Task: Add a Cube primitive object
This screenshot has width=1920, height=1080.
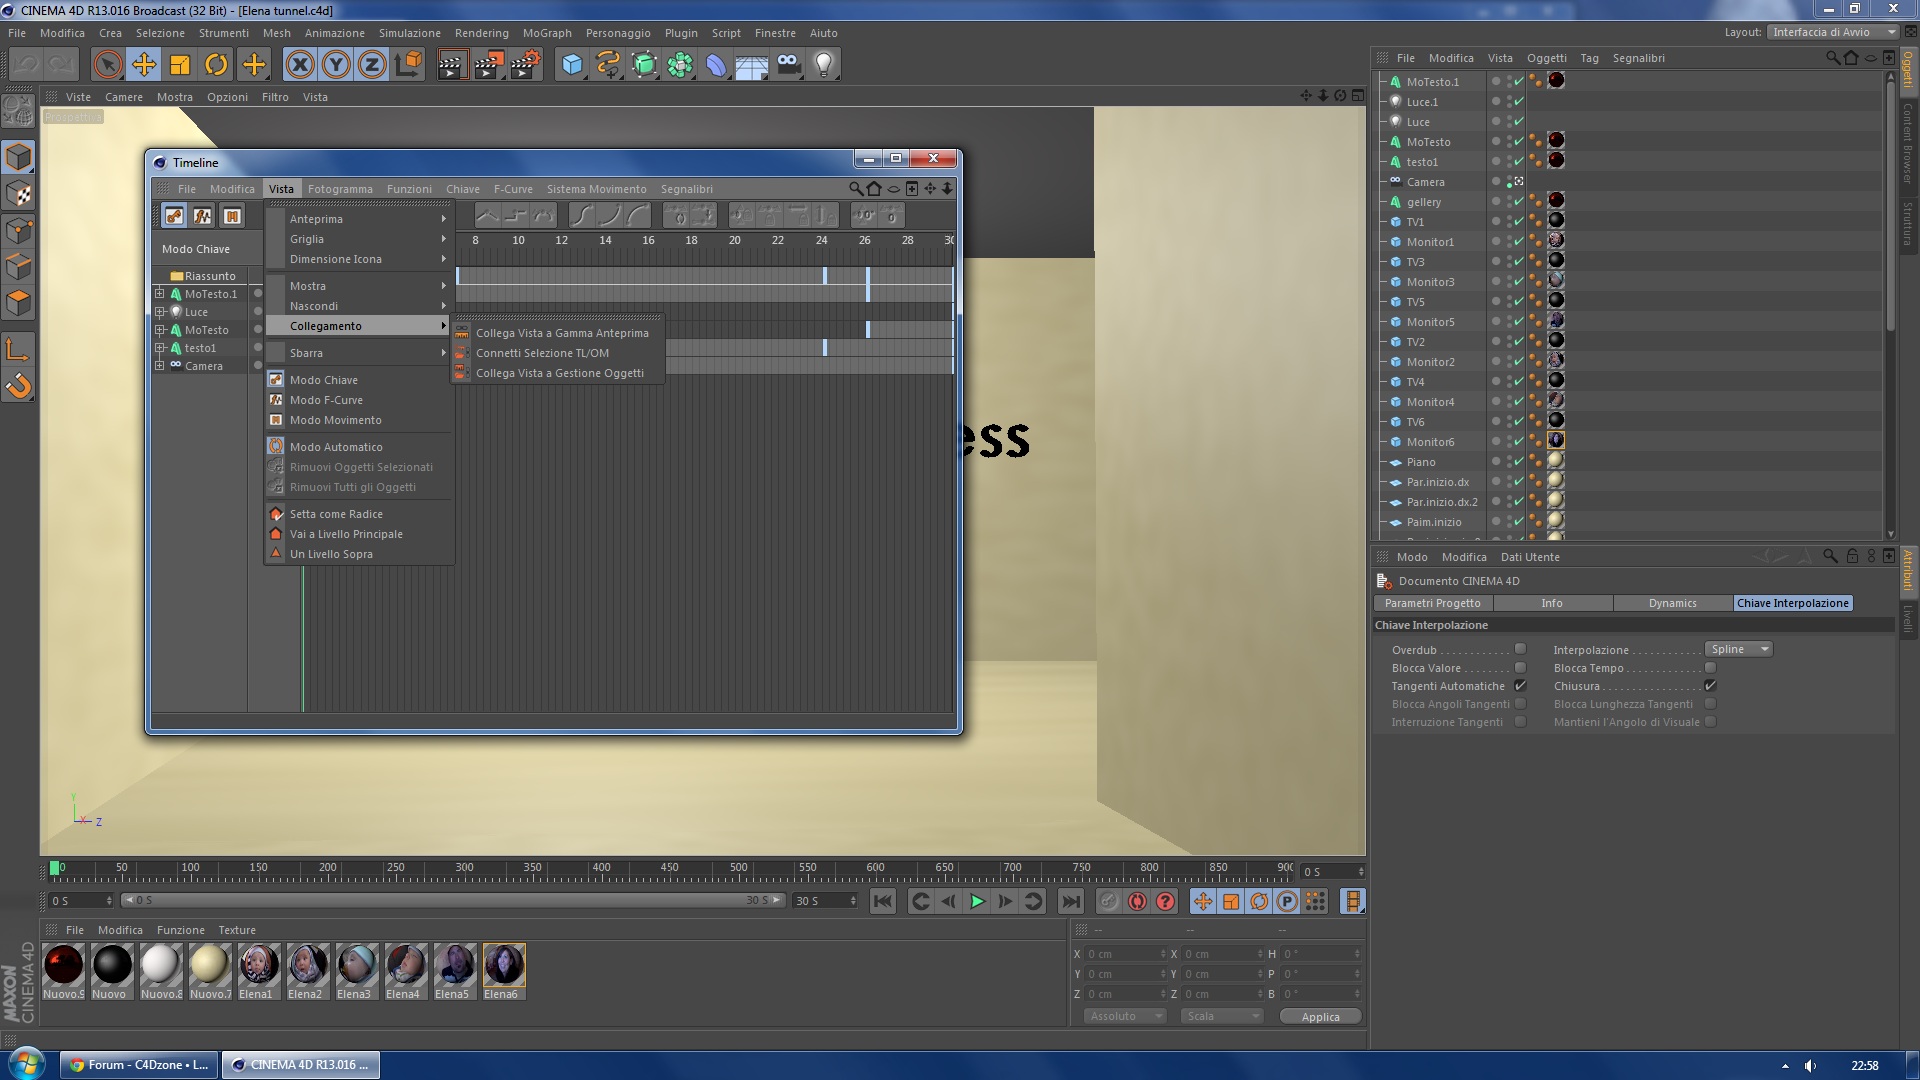Action: [x=572, y=65]
